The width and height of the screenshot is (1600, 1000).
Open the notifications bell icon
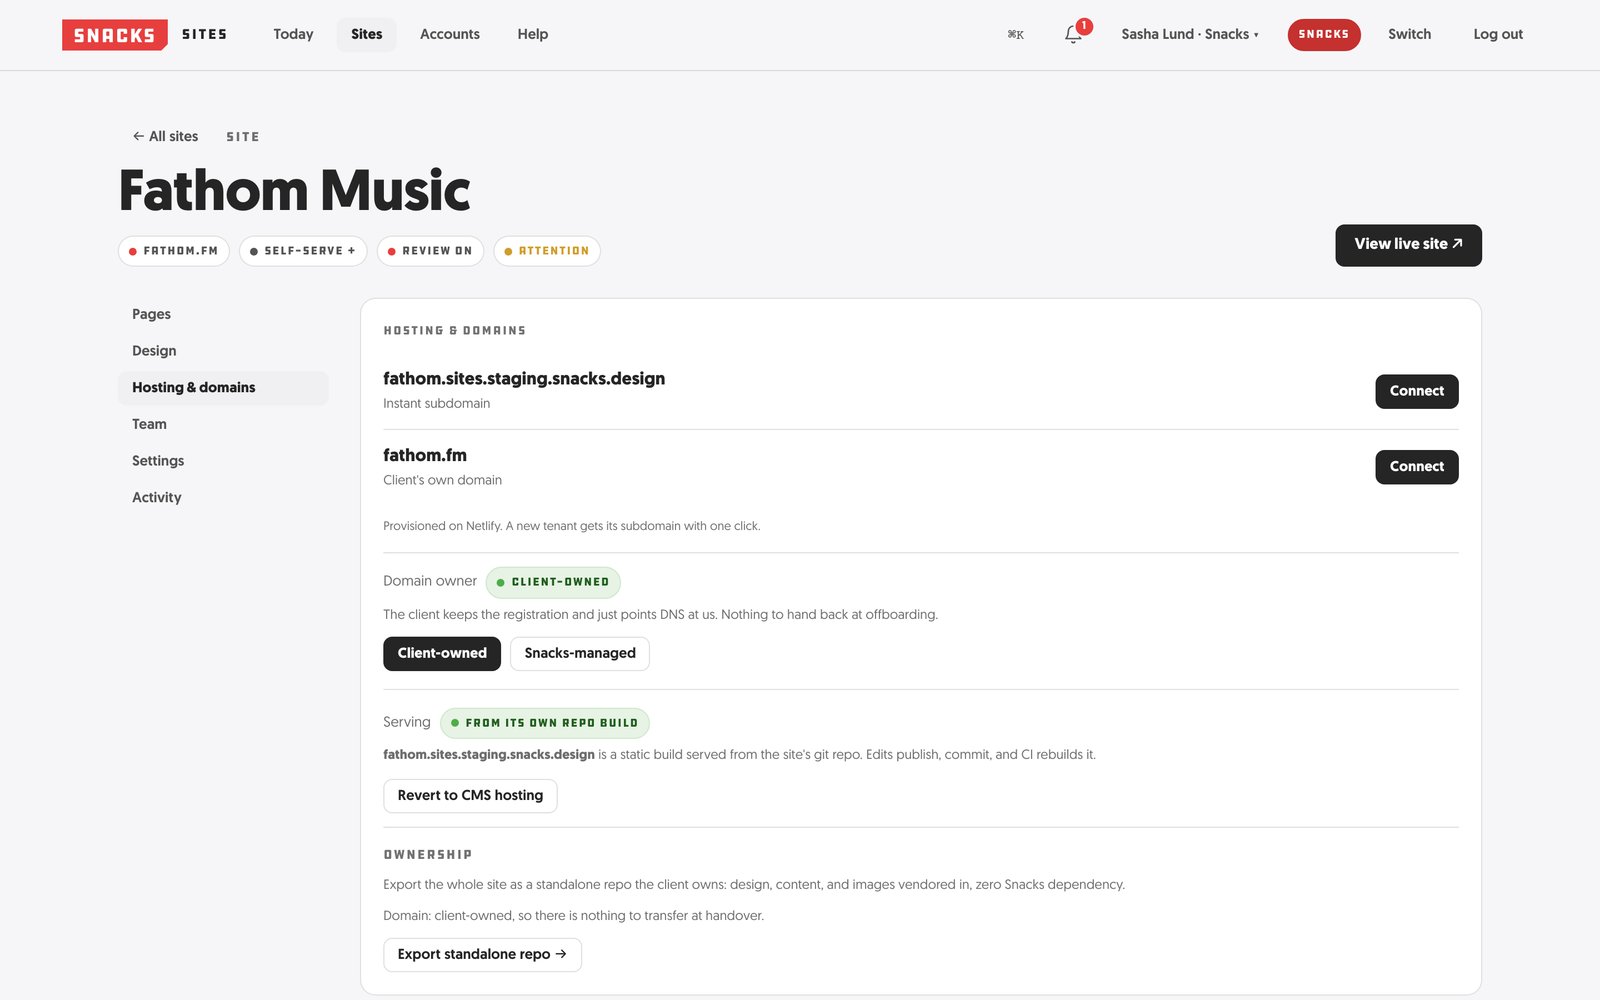point(1073,34)
